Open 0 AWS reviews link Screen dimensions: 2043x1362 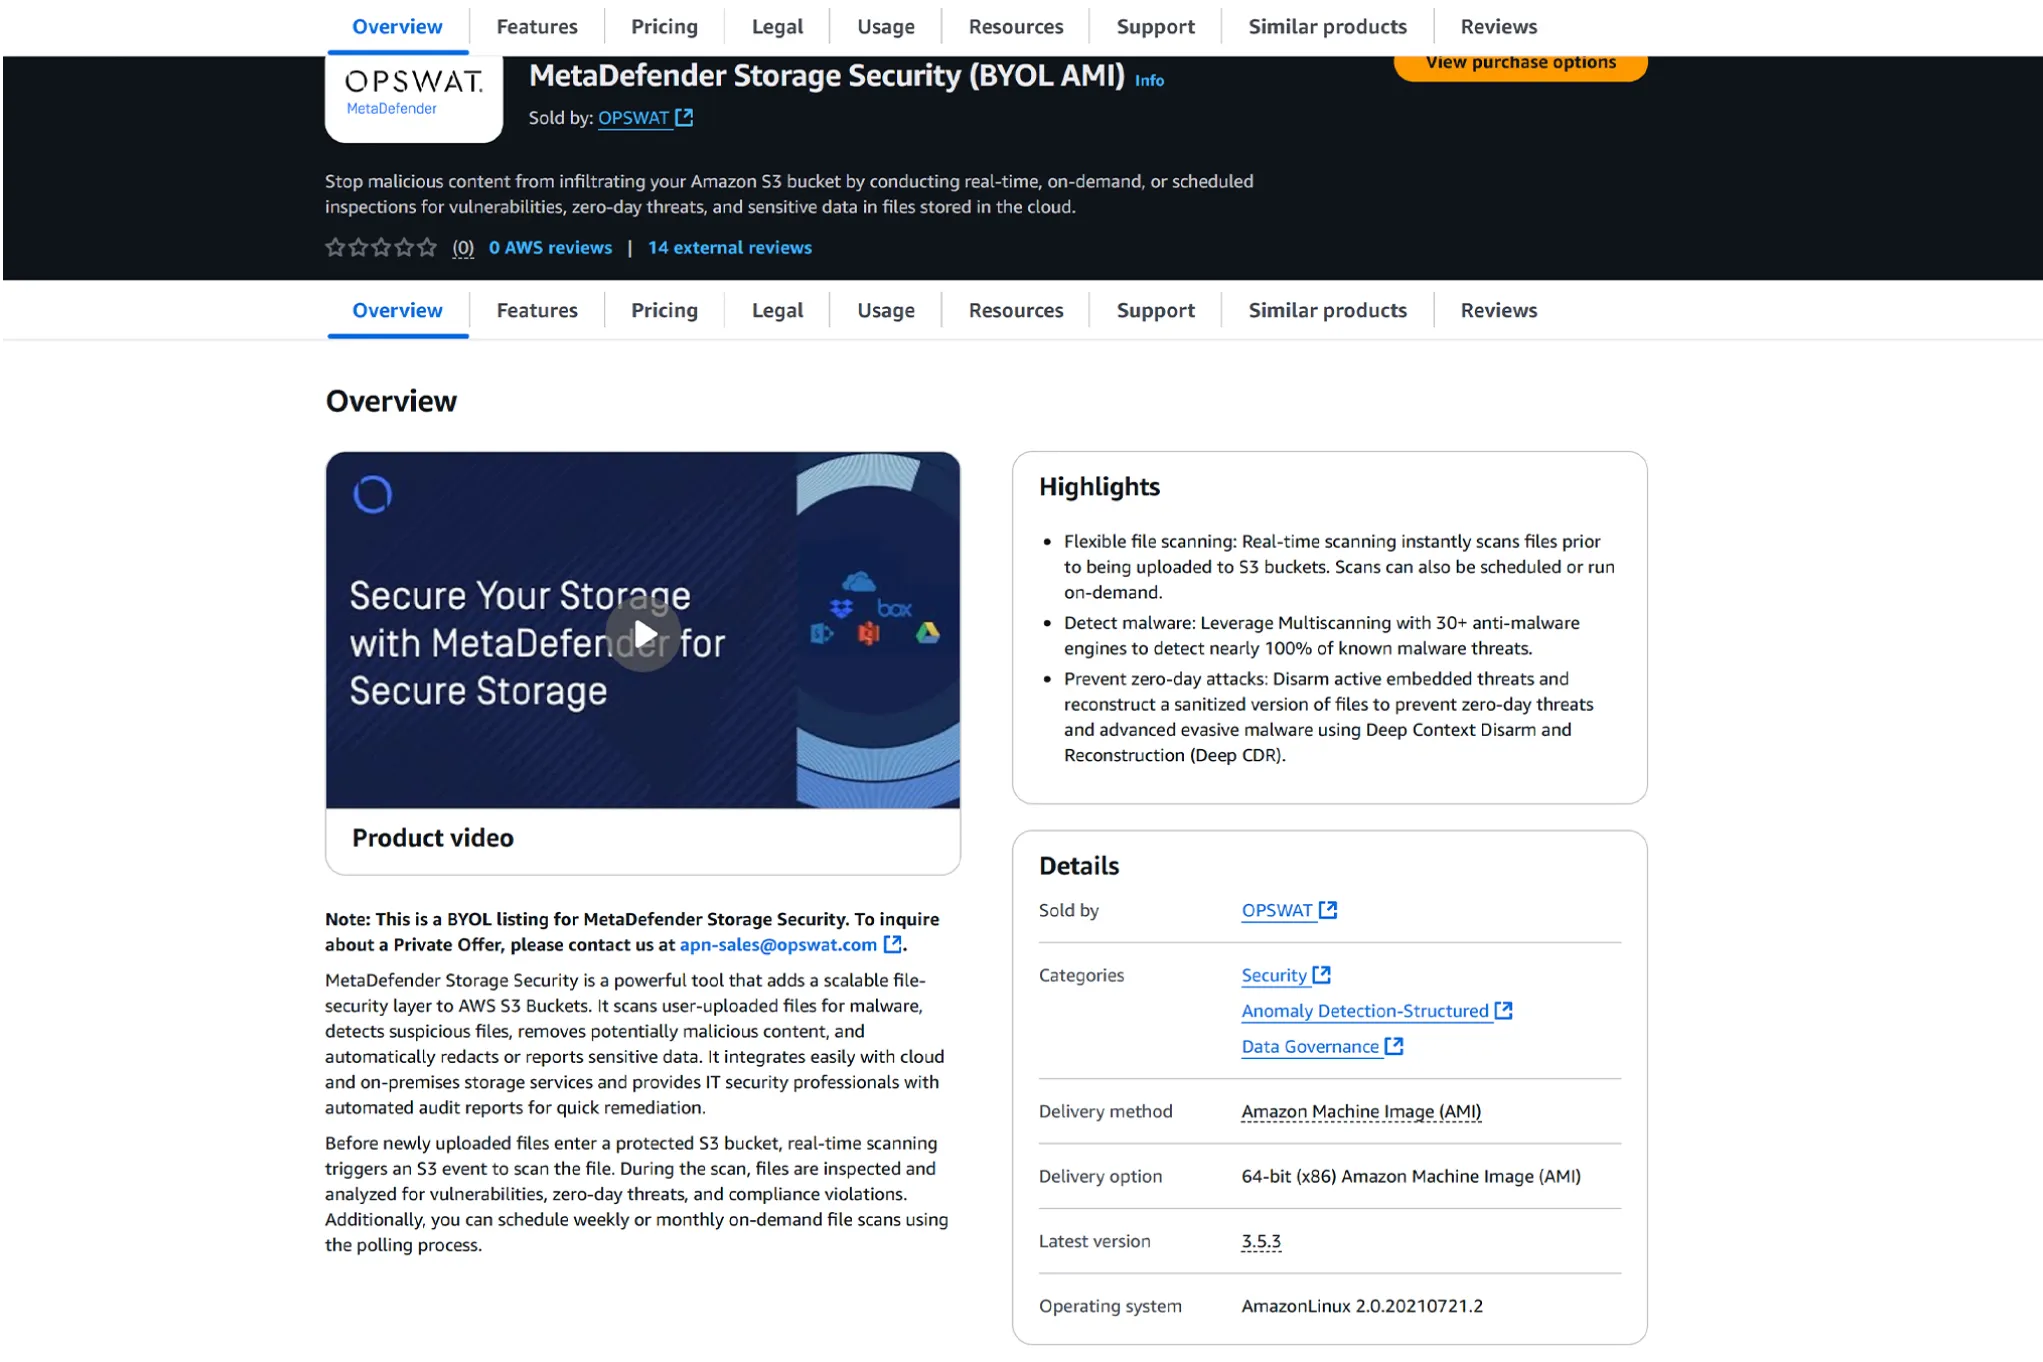point(550,247)
